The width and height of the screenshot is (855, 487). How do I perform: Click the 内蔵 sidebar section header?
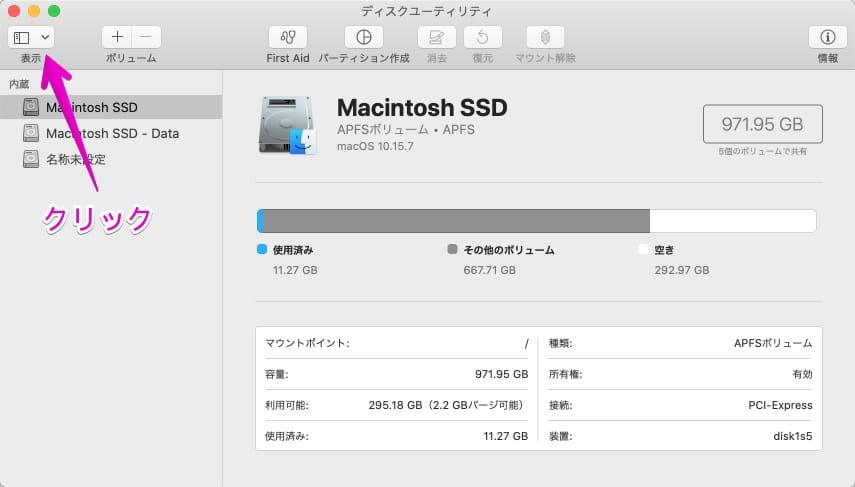[19, 84]
